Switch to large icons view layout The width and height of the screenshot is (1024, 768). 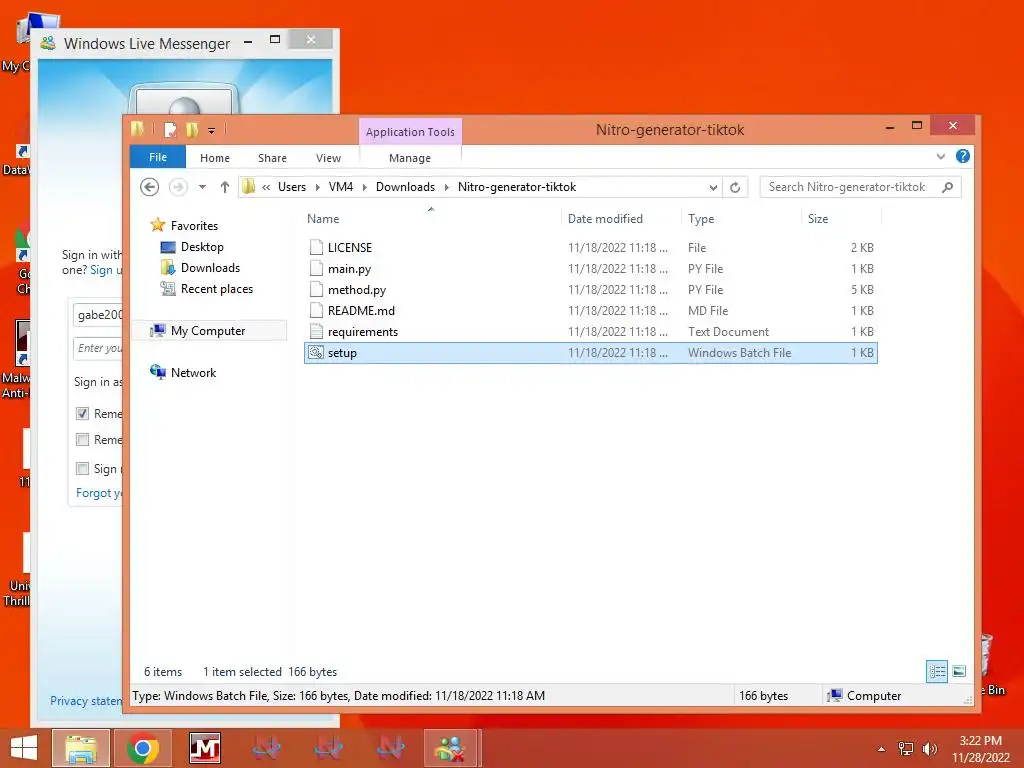[959, 671]
